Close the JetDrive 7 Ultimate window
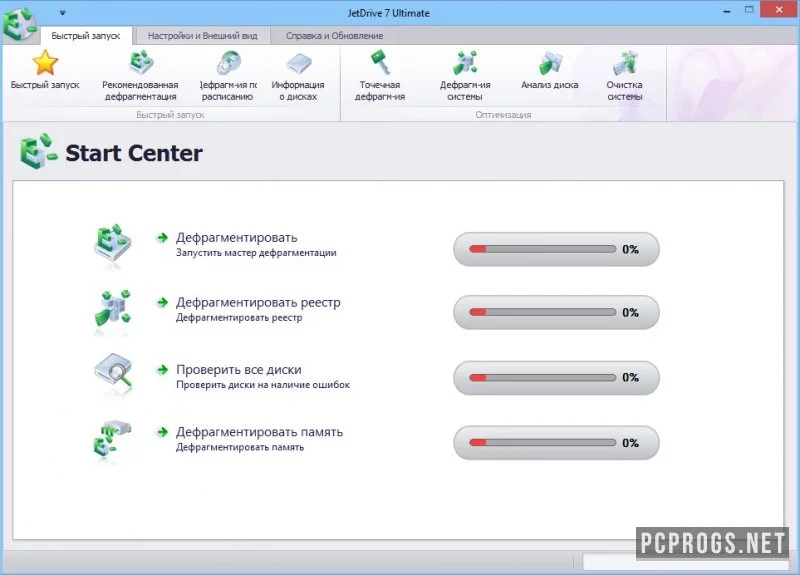This screenshot has width=800, height=575. [779, 10]
